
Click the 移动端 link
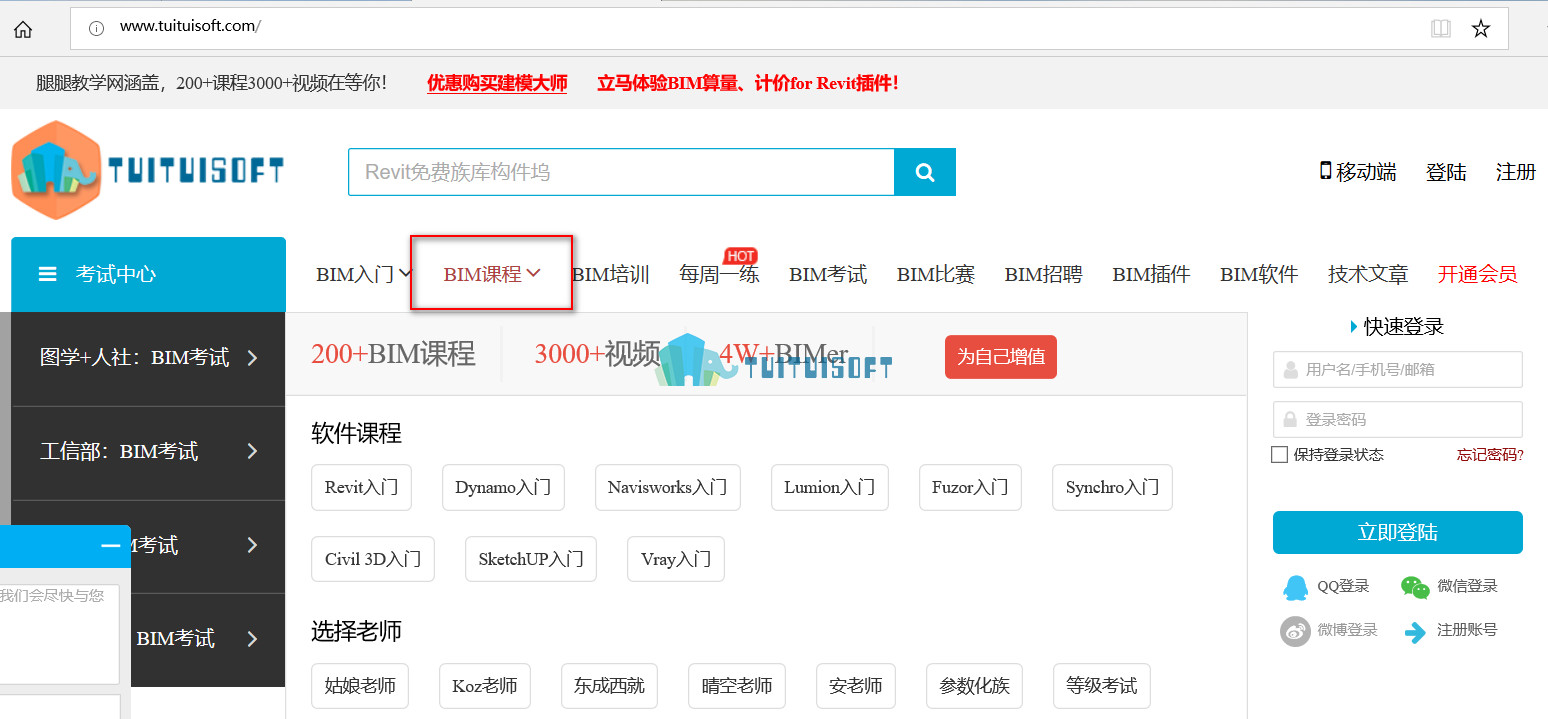(x=1358, y=172)
